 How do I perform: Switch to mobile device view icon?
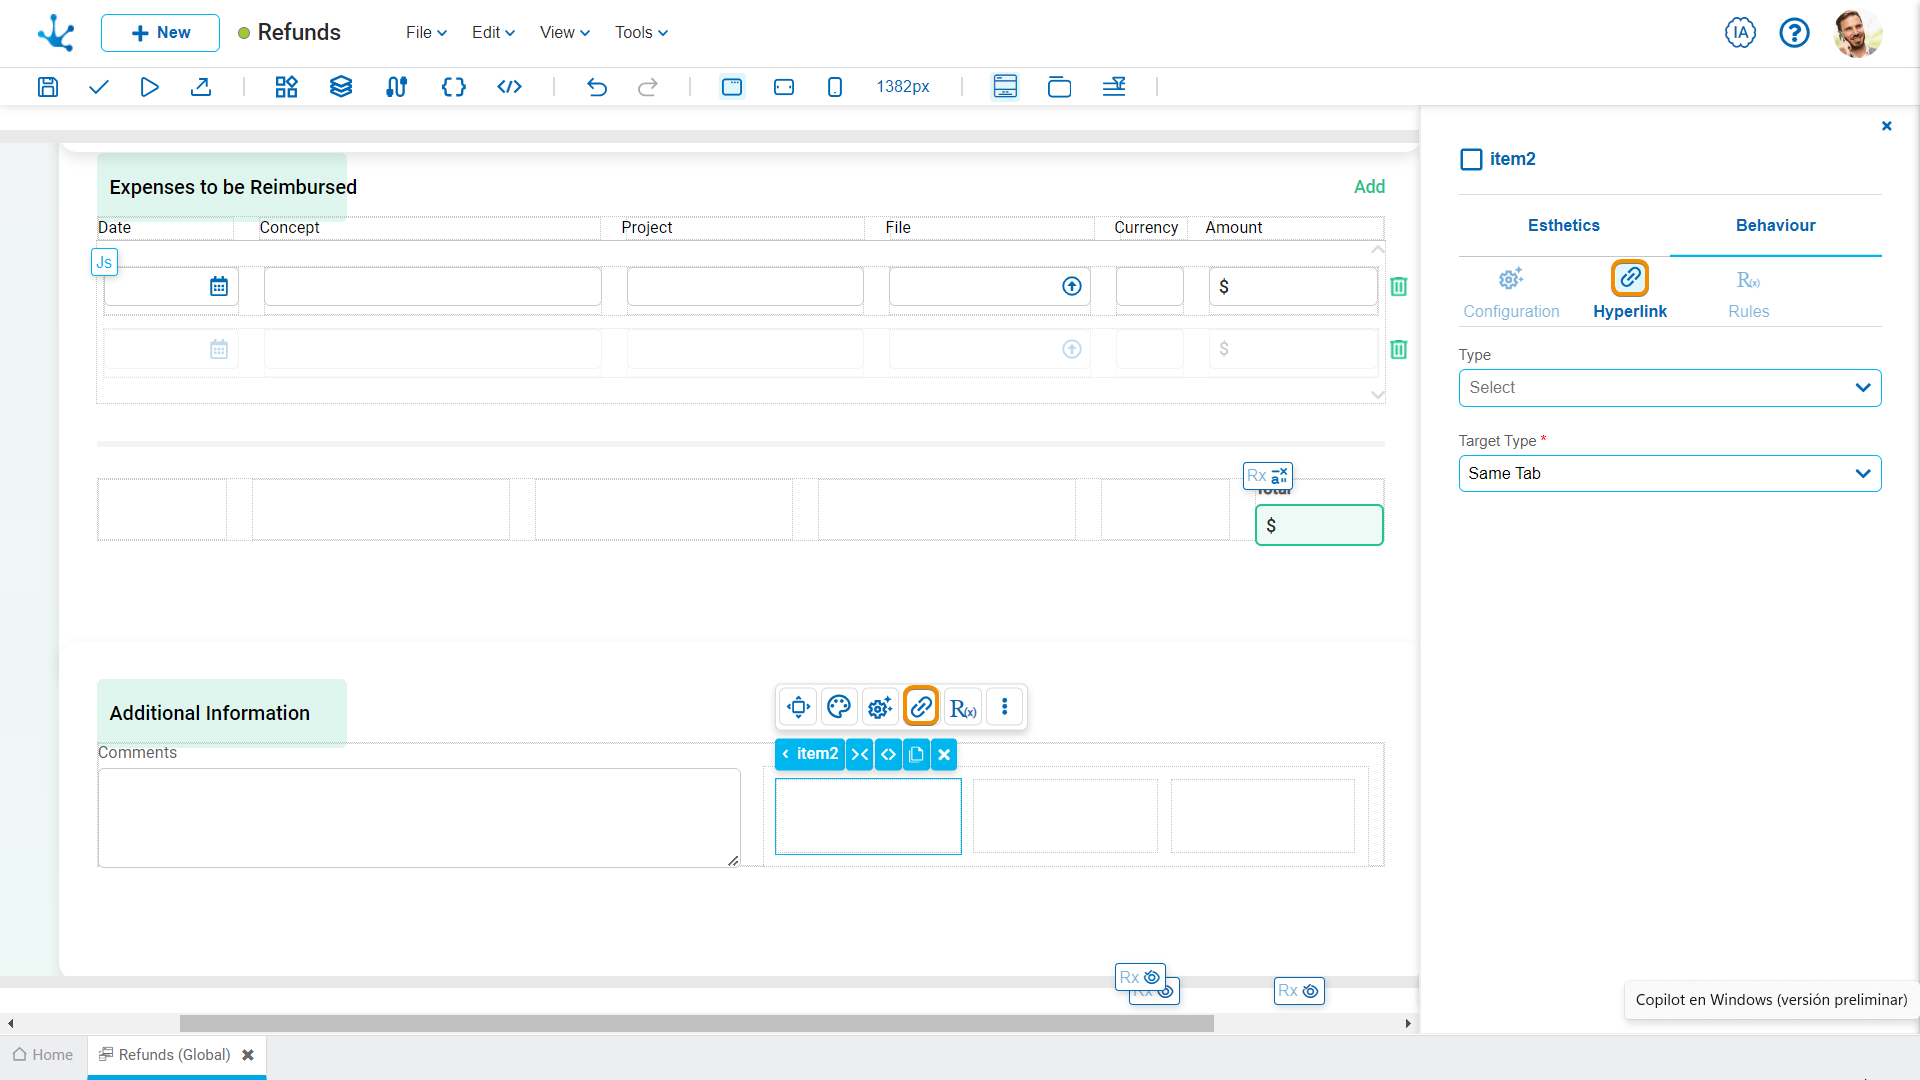pos(835,87)
